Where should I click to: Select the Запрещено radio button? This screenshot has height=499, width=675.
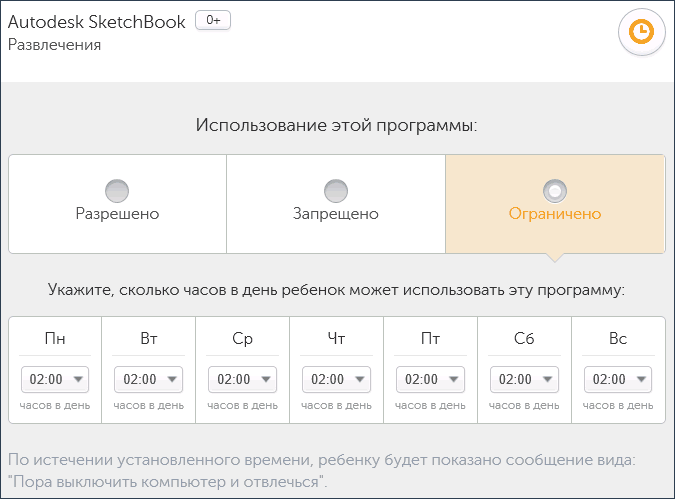click(x=336, y=190)
